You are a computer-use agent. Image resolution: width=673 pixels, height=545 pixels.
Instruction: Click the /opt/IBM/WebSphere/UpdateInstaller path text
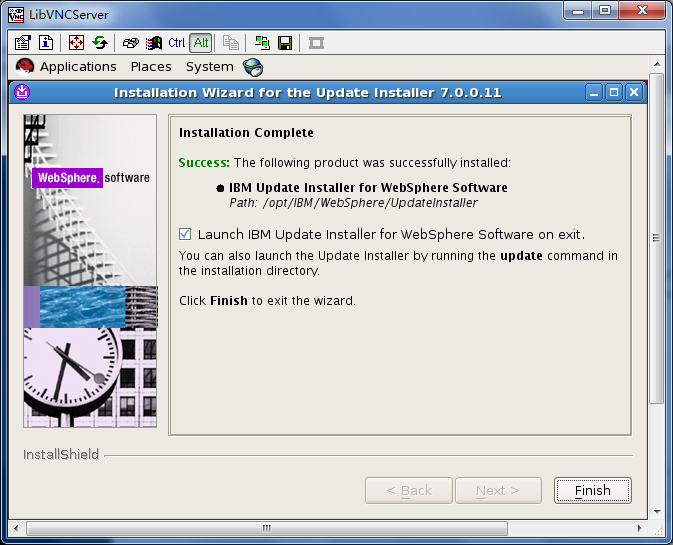click(370, 203)
